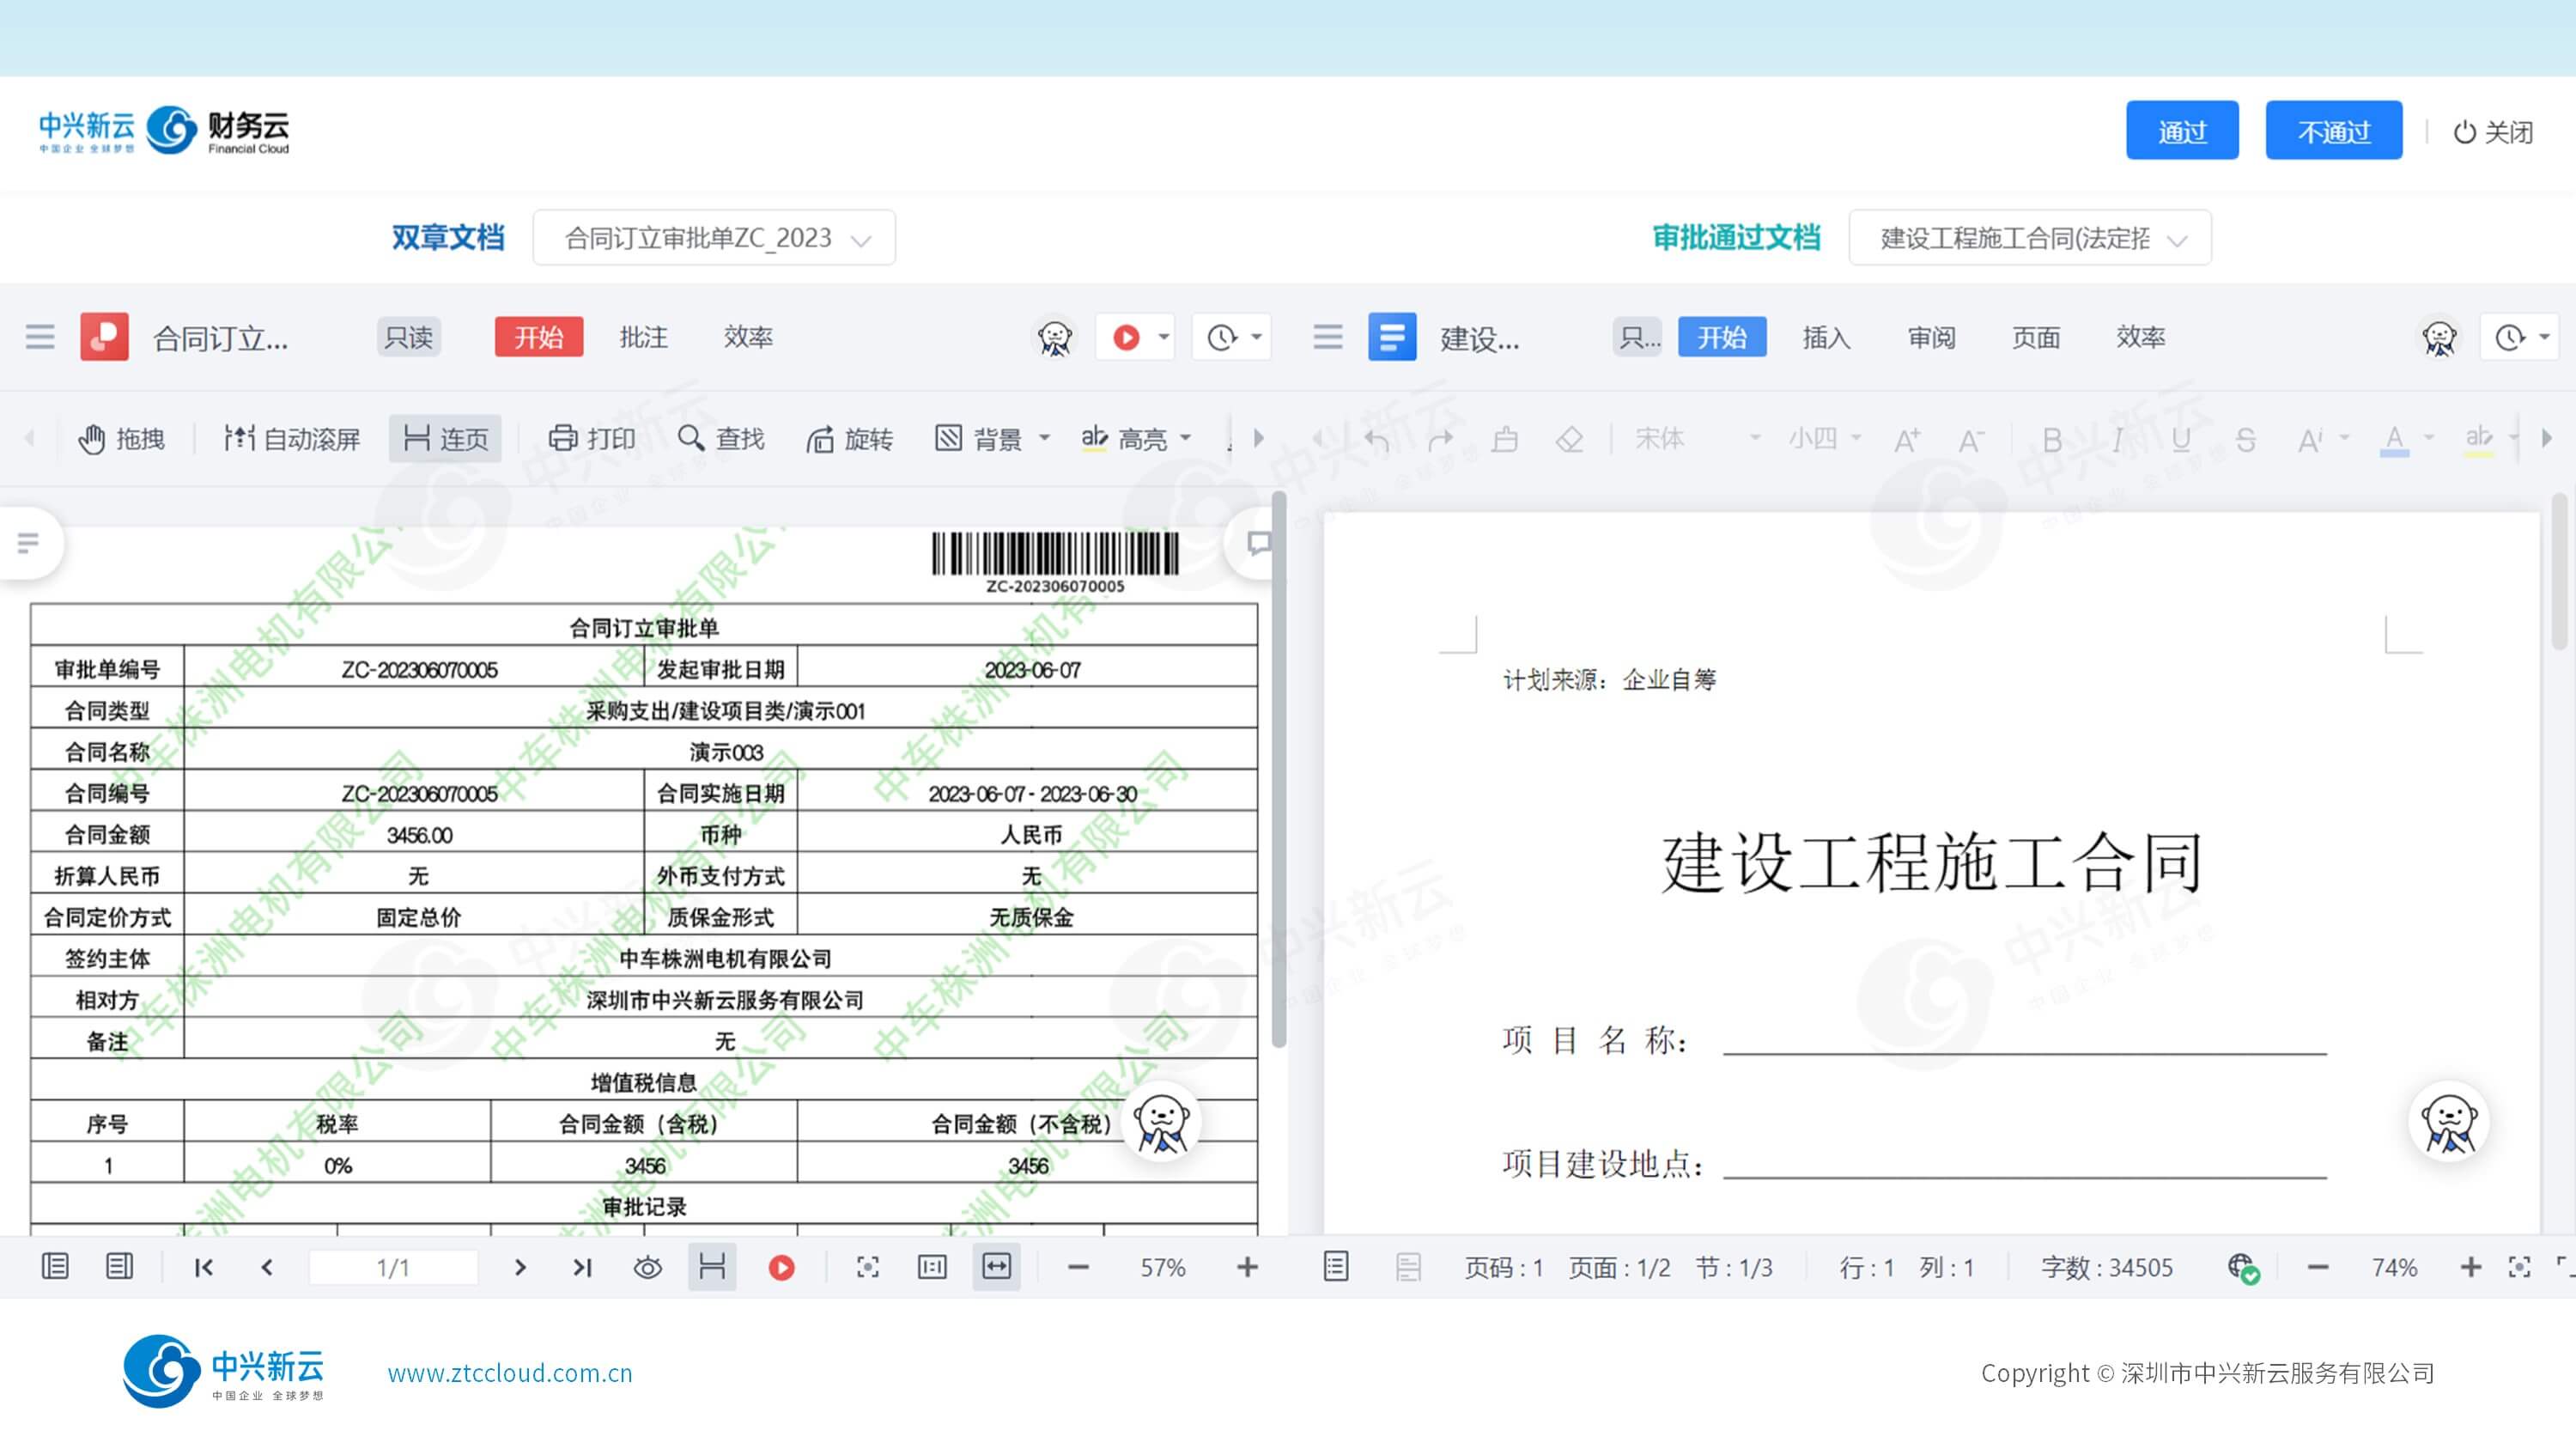Click the format painter icon
This screenshot has height=1449, width=2576.
(x=1505, y=438)
